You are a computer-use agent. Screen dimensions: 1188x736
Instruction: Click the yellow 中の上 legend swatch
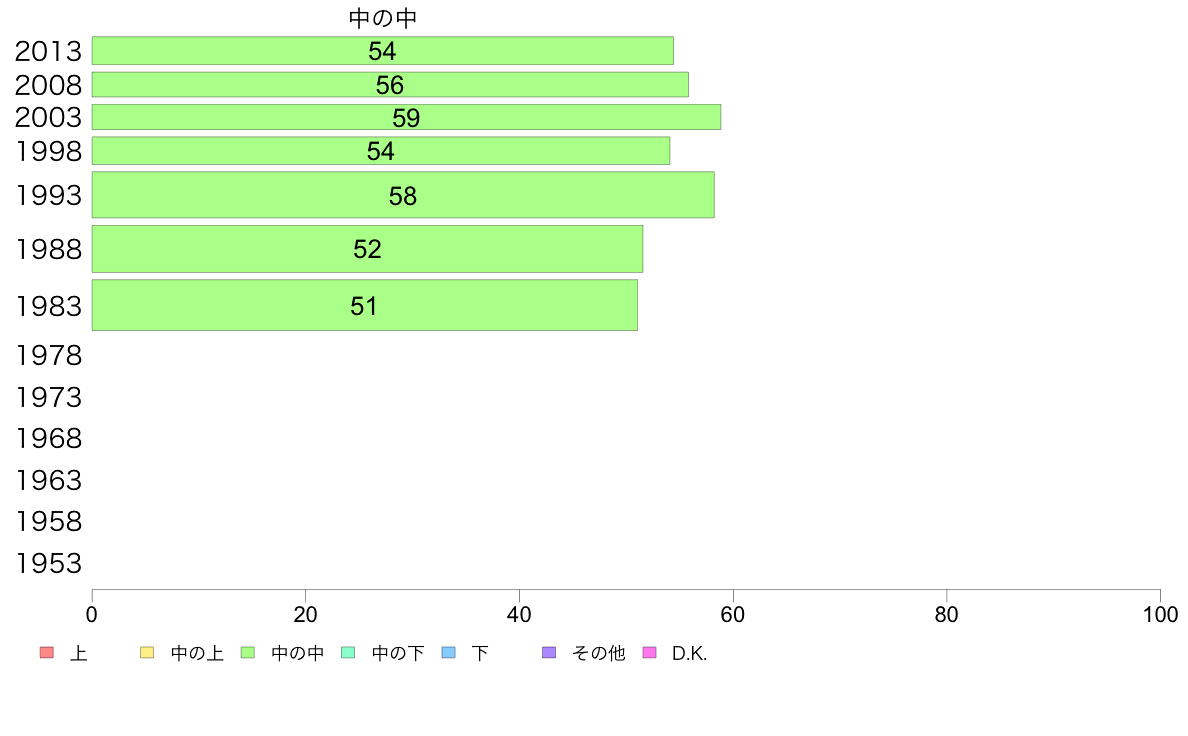point(147,653)
